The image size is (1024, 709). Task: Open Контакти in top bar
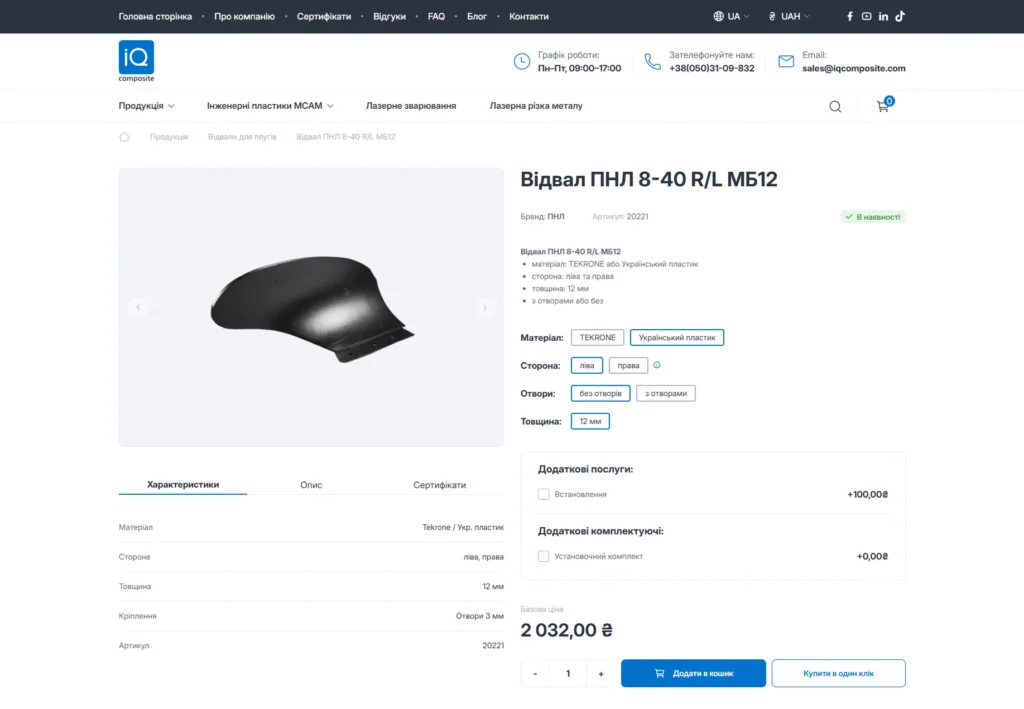click(529, 16)
